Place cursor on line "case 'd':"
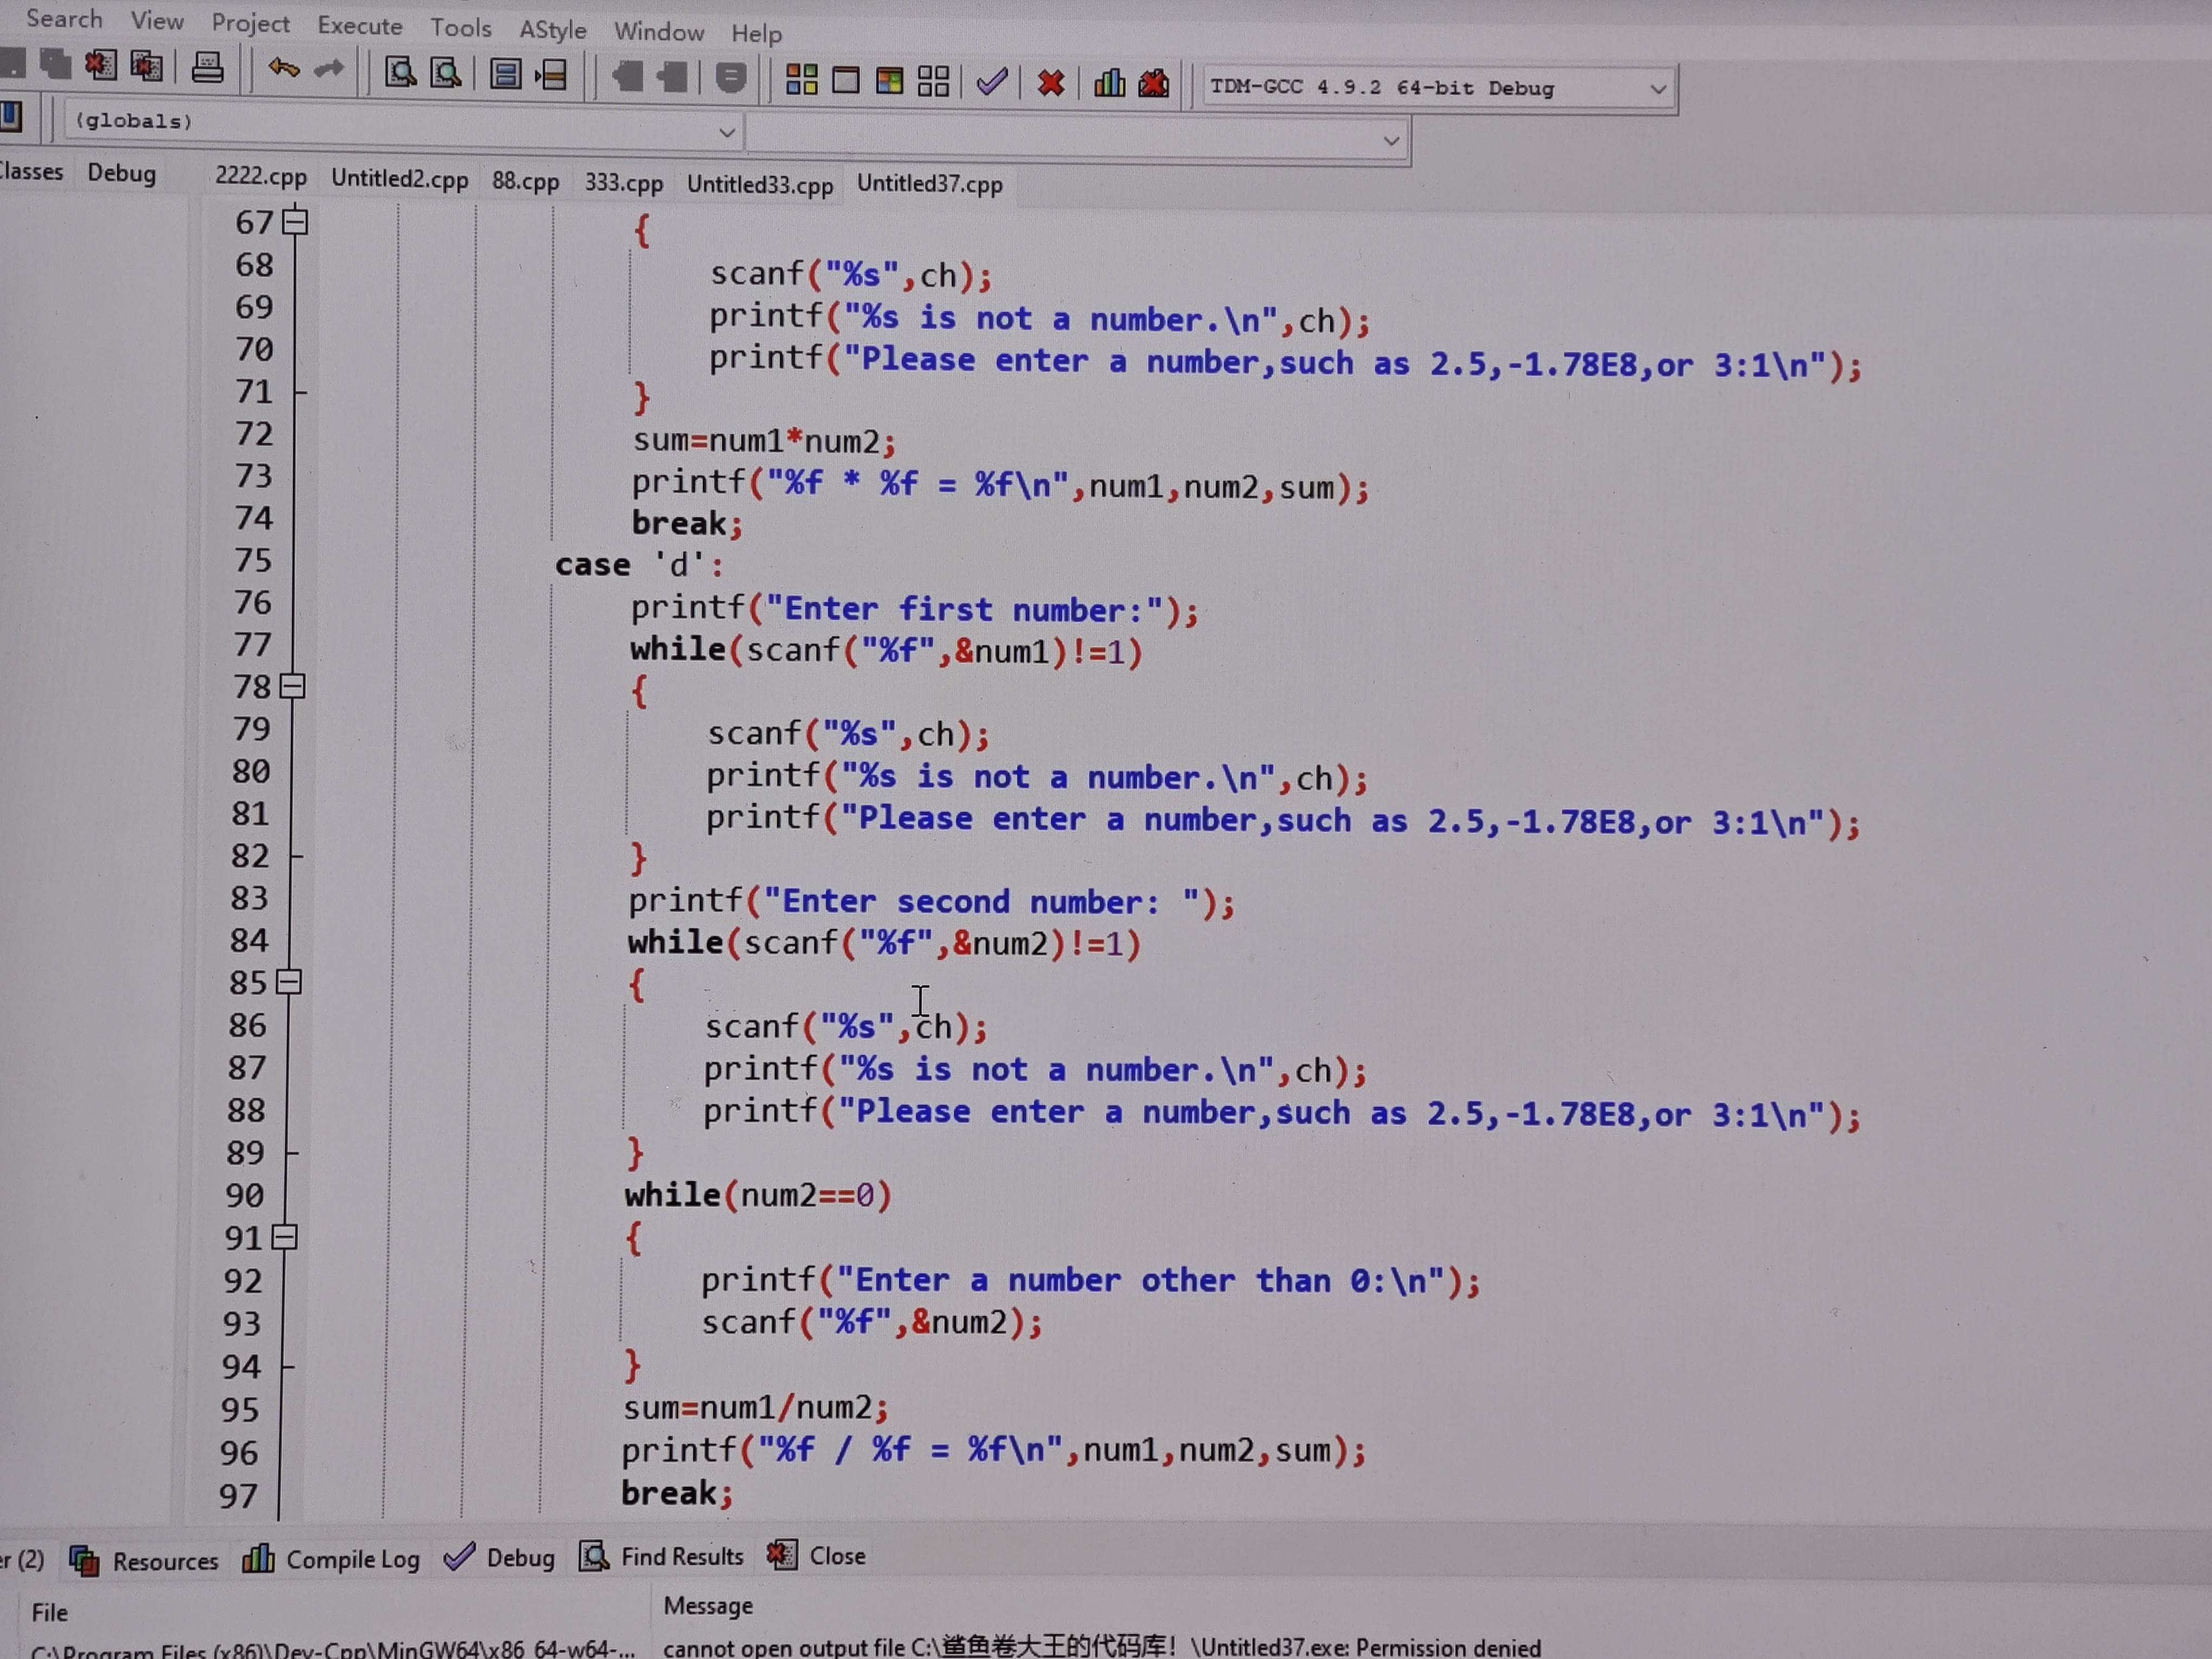Image resolution: width=2212 pixels, height=1659 pixels. pos(640,565)
